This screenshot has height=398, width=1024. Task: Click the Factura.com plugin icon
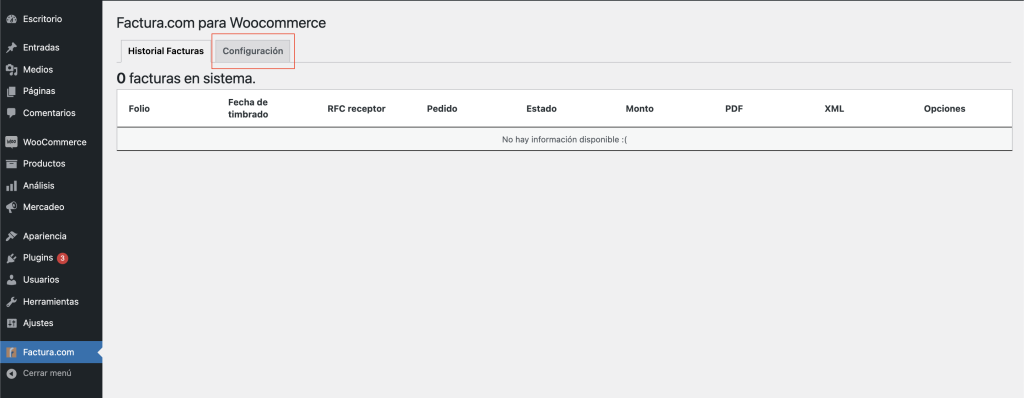11,352
